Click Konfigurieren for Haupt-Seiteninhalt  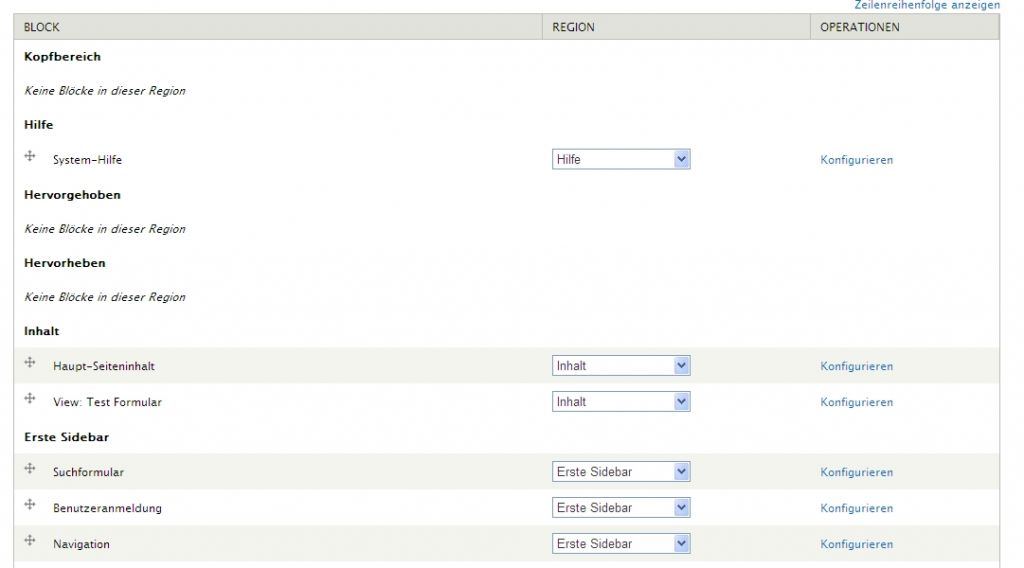(856, 366)
